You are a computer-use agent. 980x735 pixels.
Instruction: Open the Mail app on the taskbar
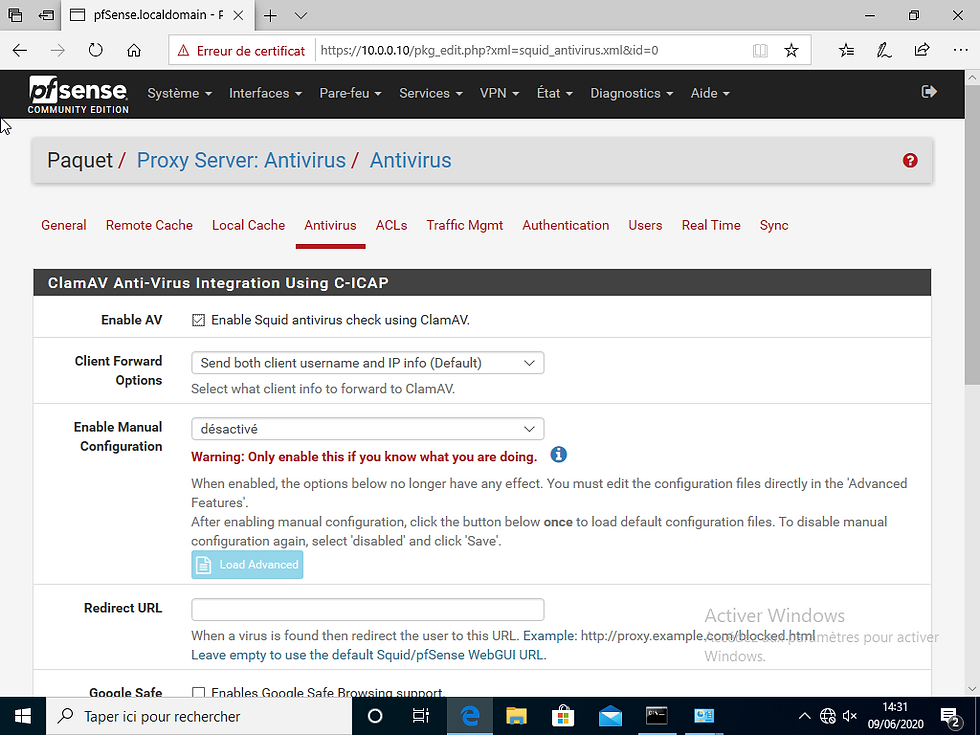coord(610,716)
